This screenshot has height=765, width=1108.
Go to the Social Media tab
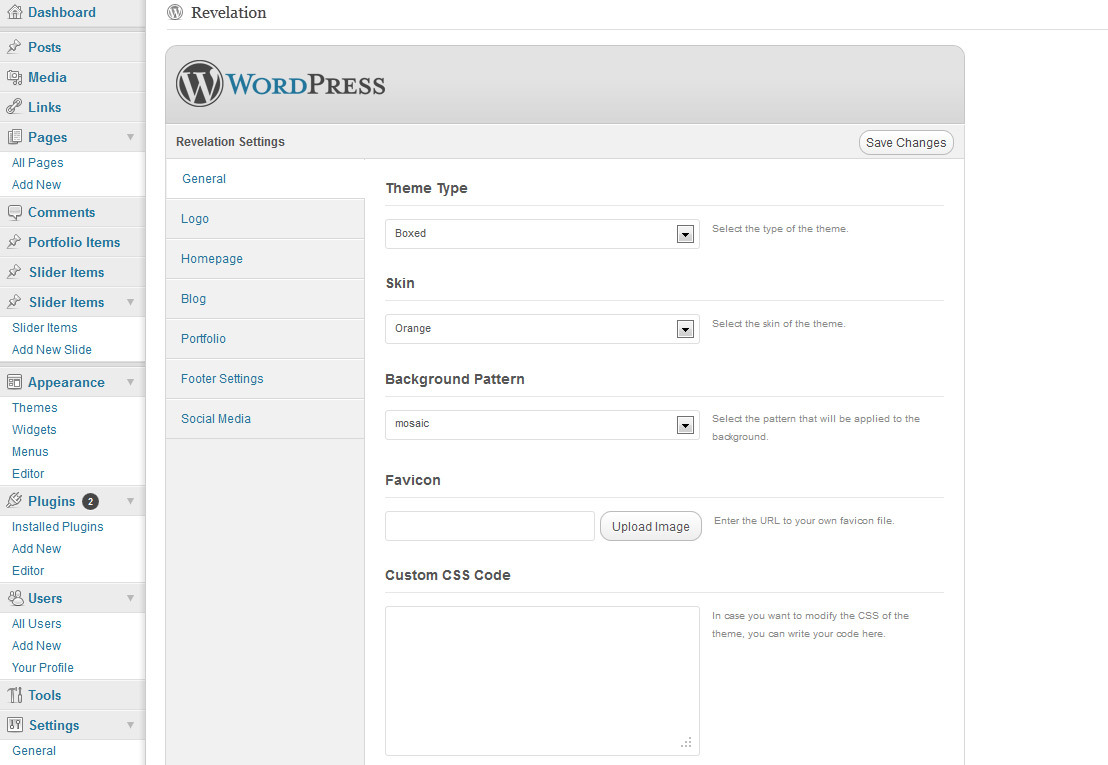pos(265,419)
